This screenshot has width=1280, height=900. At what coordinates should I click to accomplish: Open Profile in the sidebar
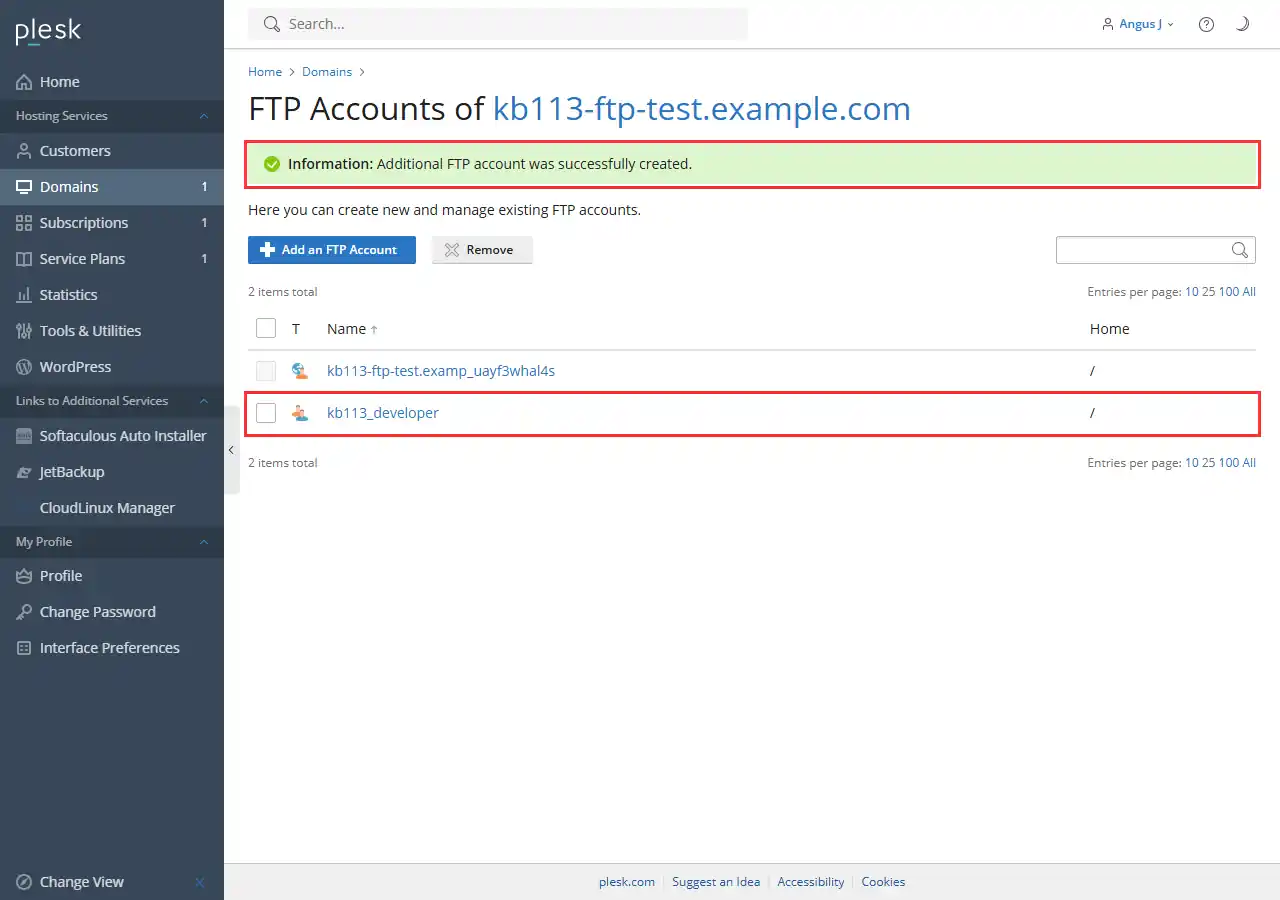(x=112, y=576)
